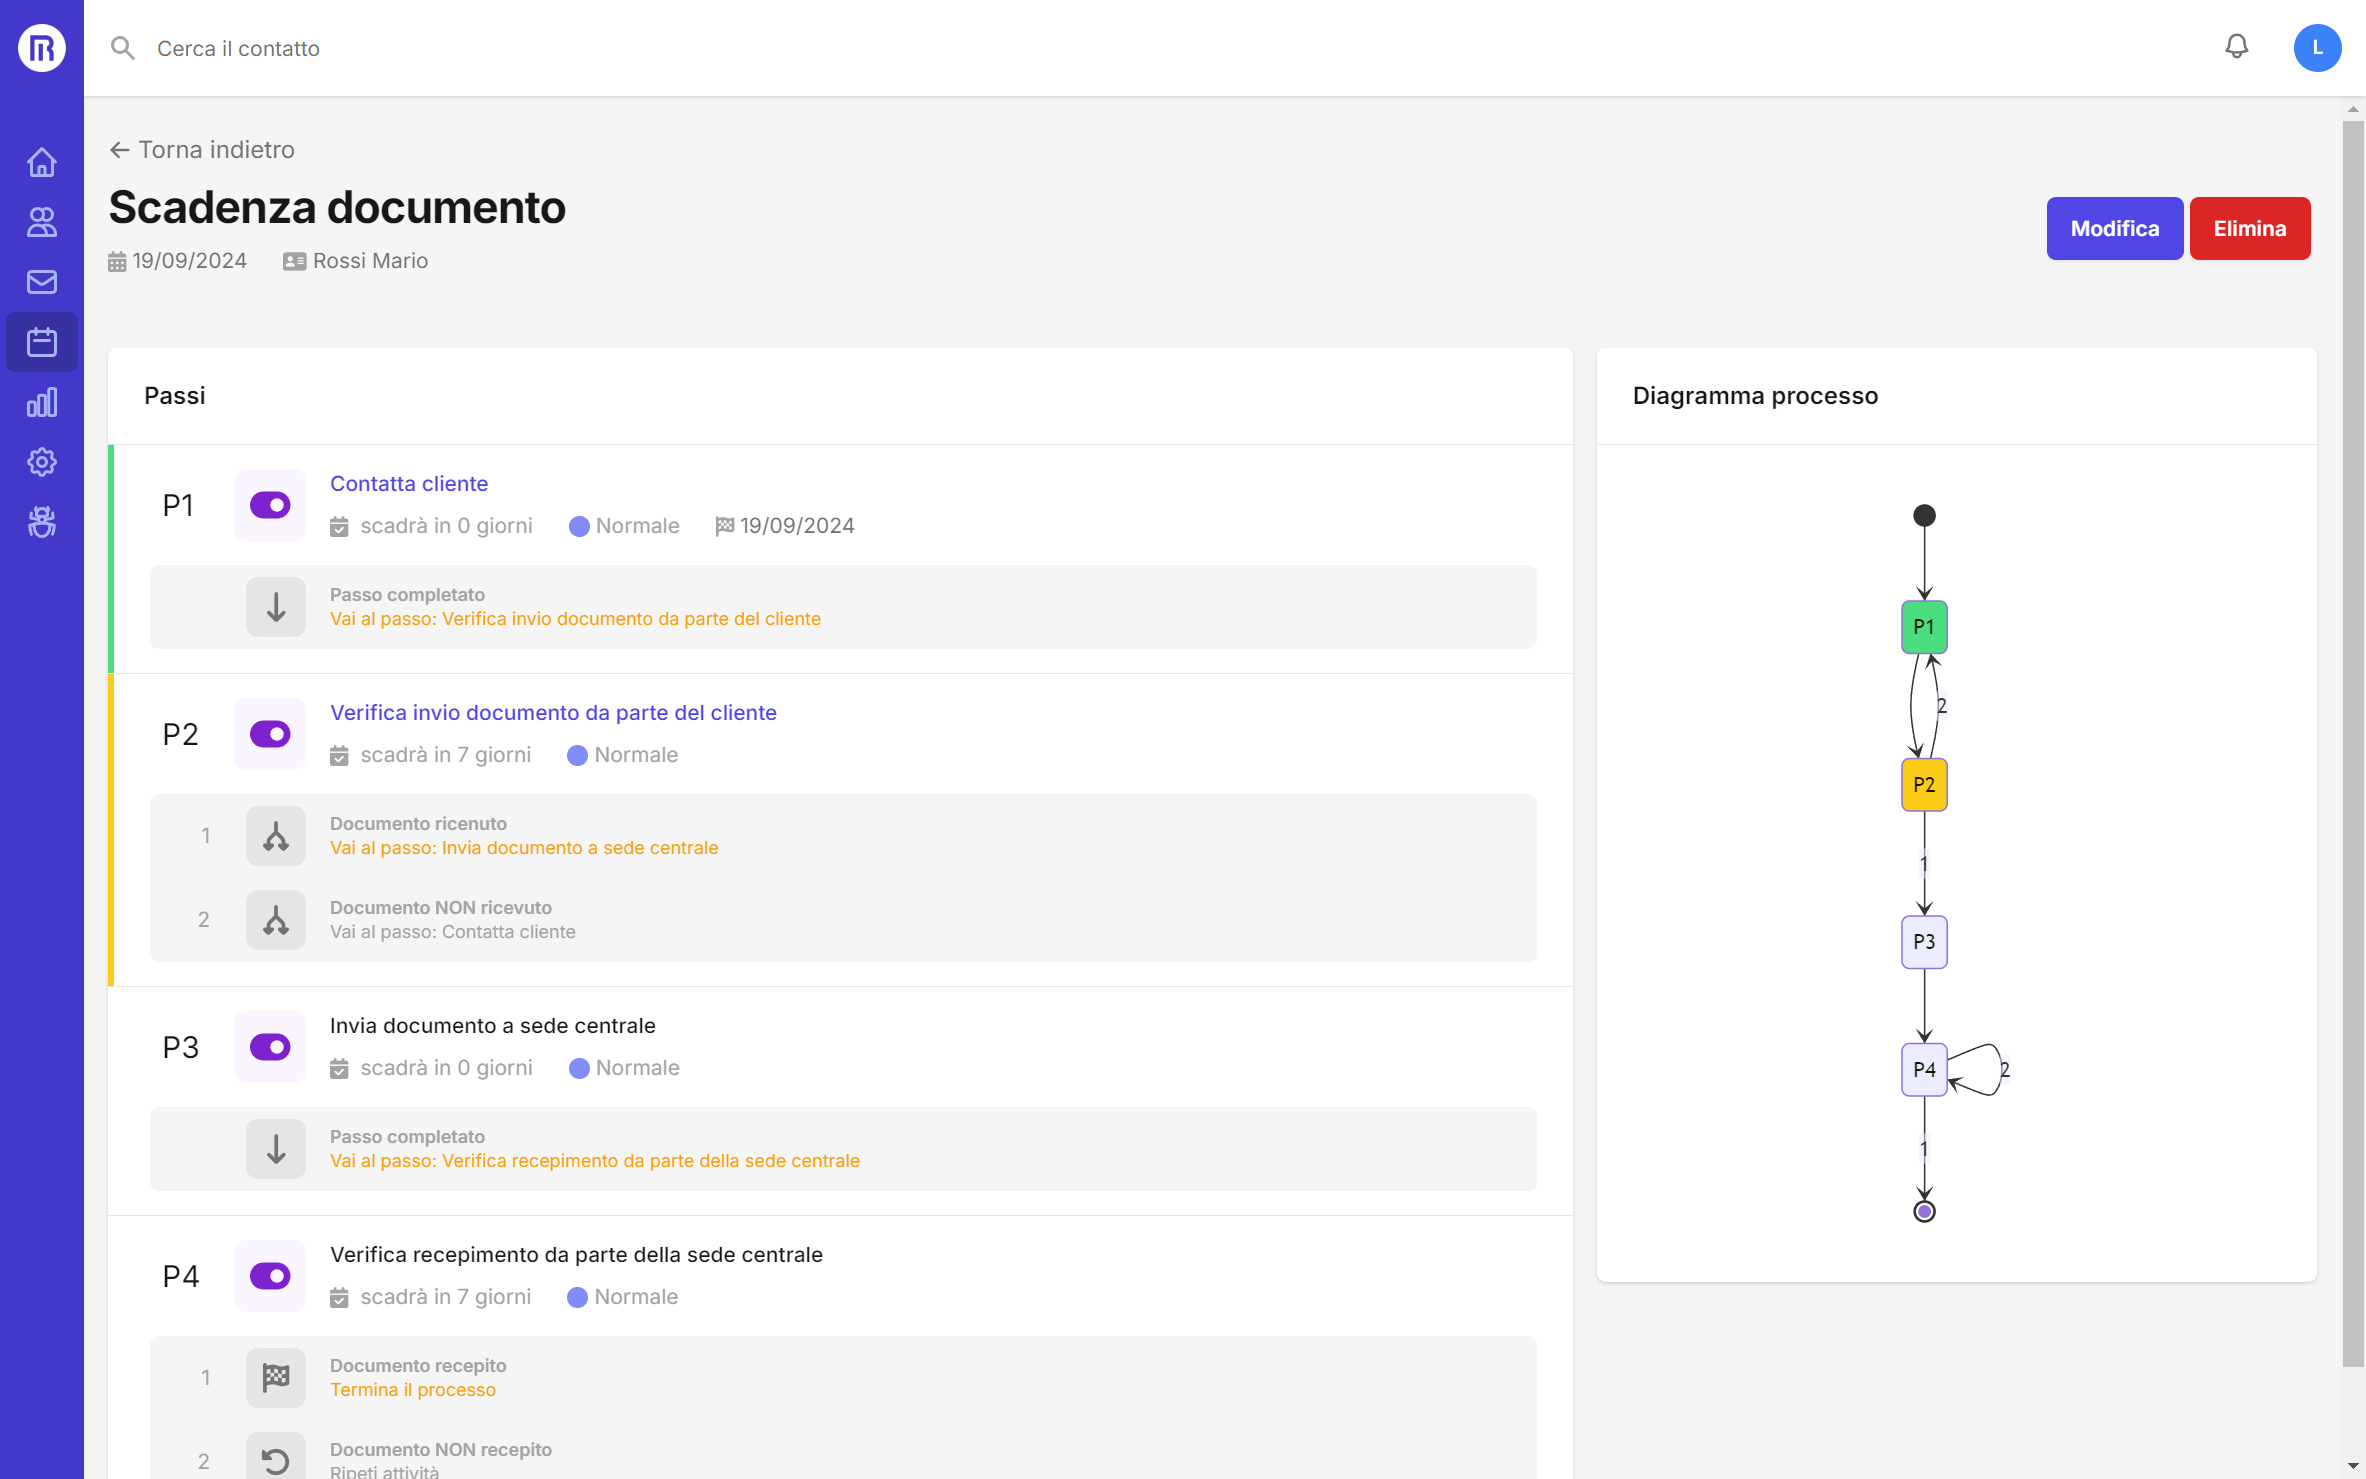This screenshot has height=1479, width=2366.
Task: Open the Statistics chart section
Action: [x=41, y=402]
